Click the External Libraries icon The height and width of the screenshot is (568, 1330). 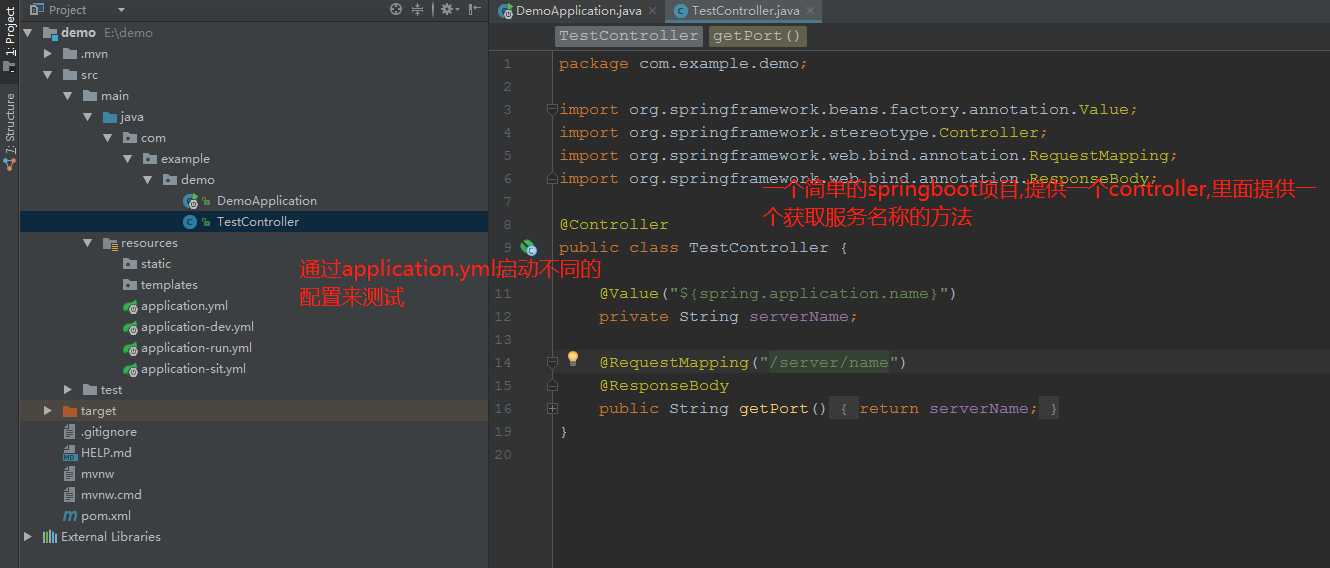point(50,536)
